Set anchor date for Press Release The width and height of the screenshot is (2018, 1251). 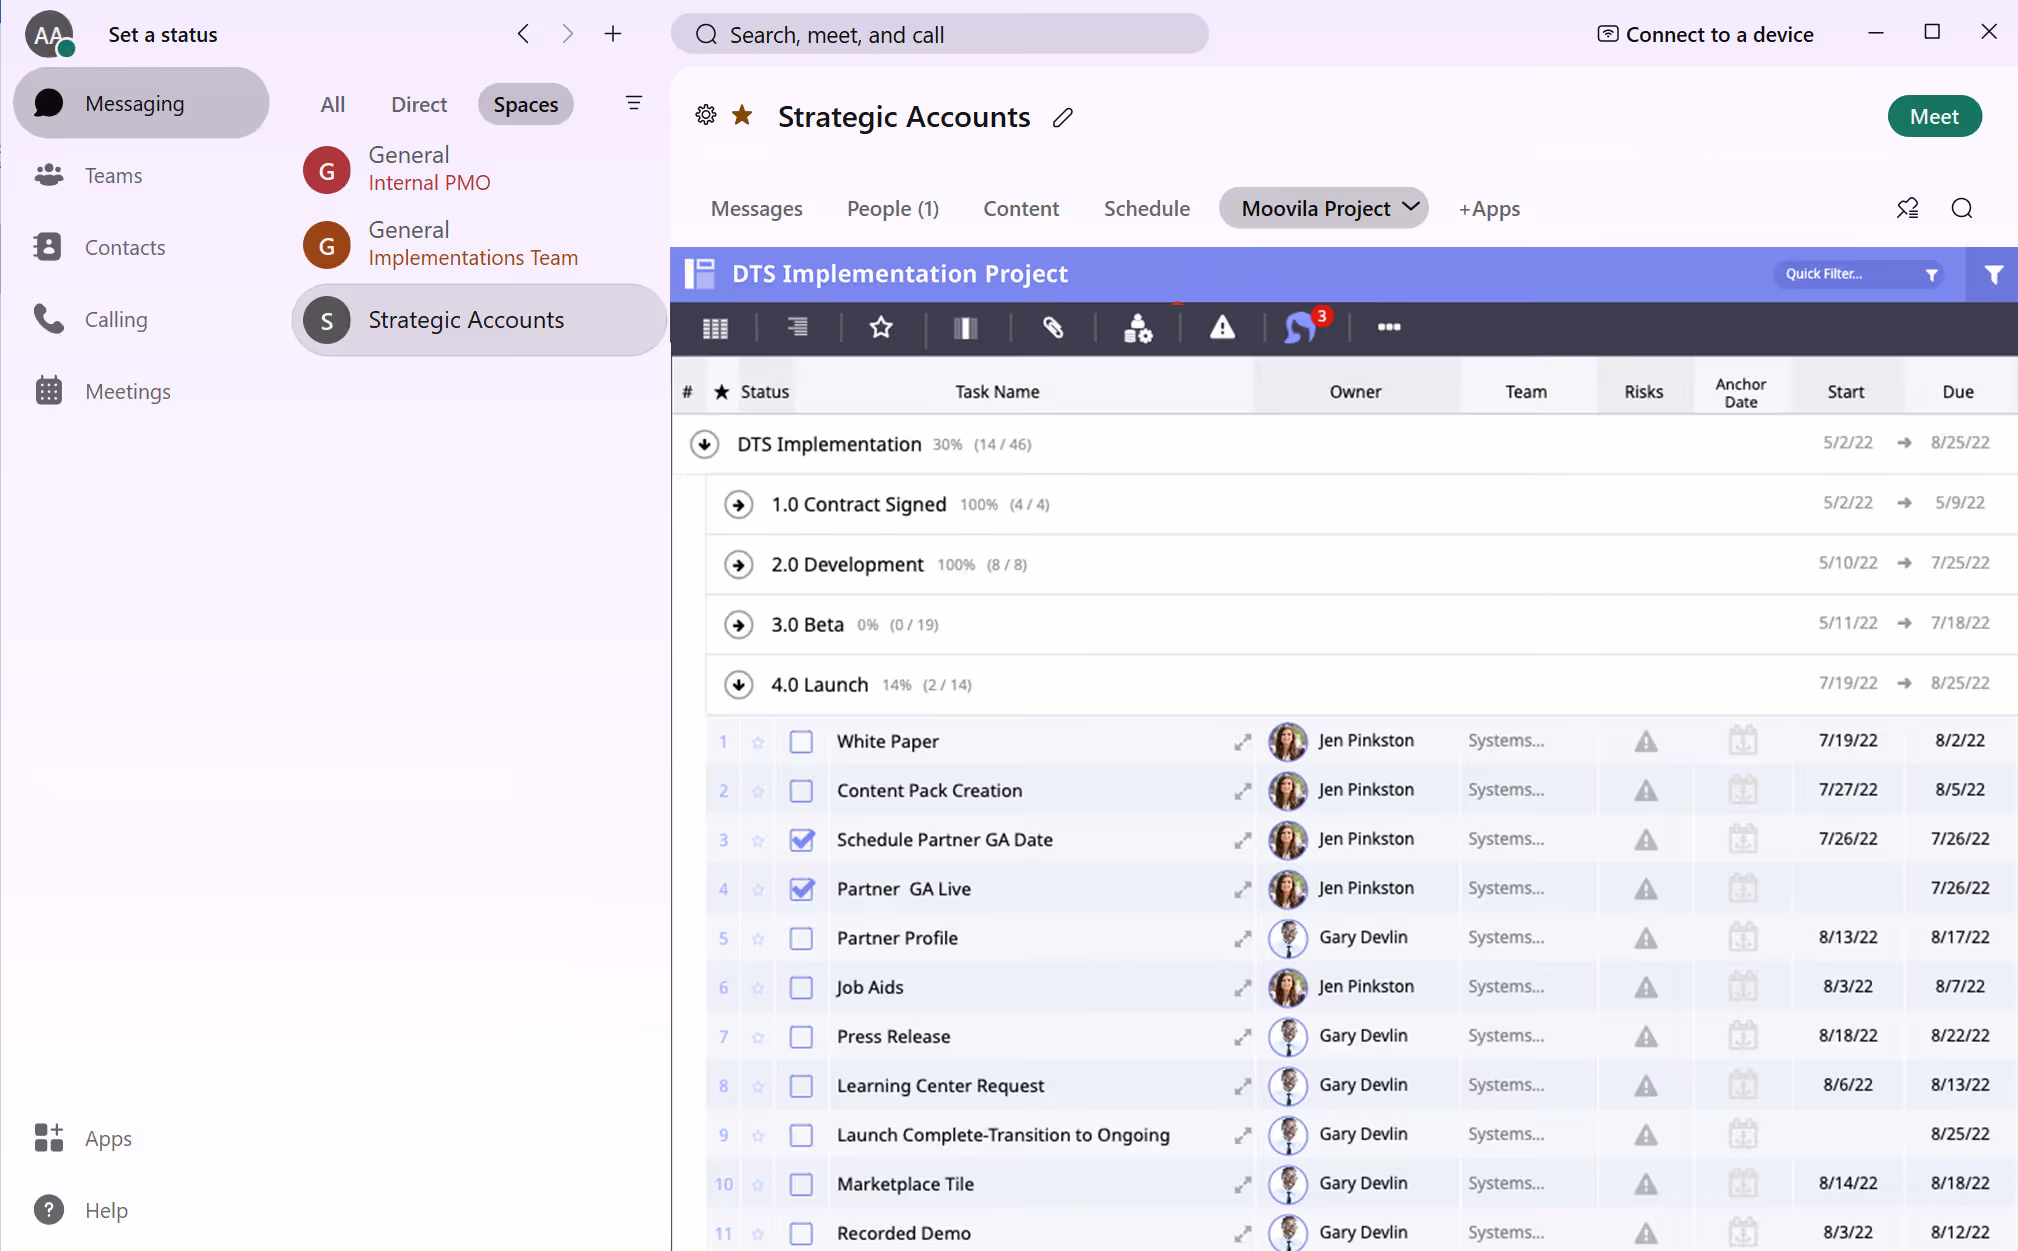pyautogui.click(x=1742, y=1036)
